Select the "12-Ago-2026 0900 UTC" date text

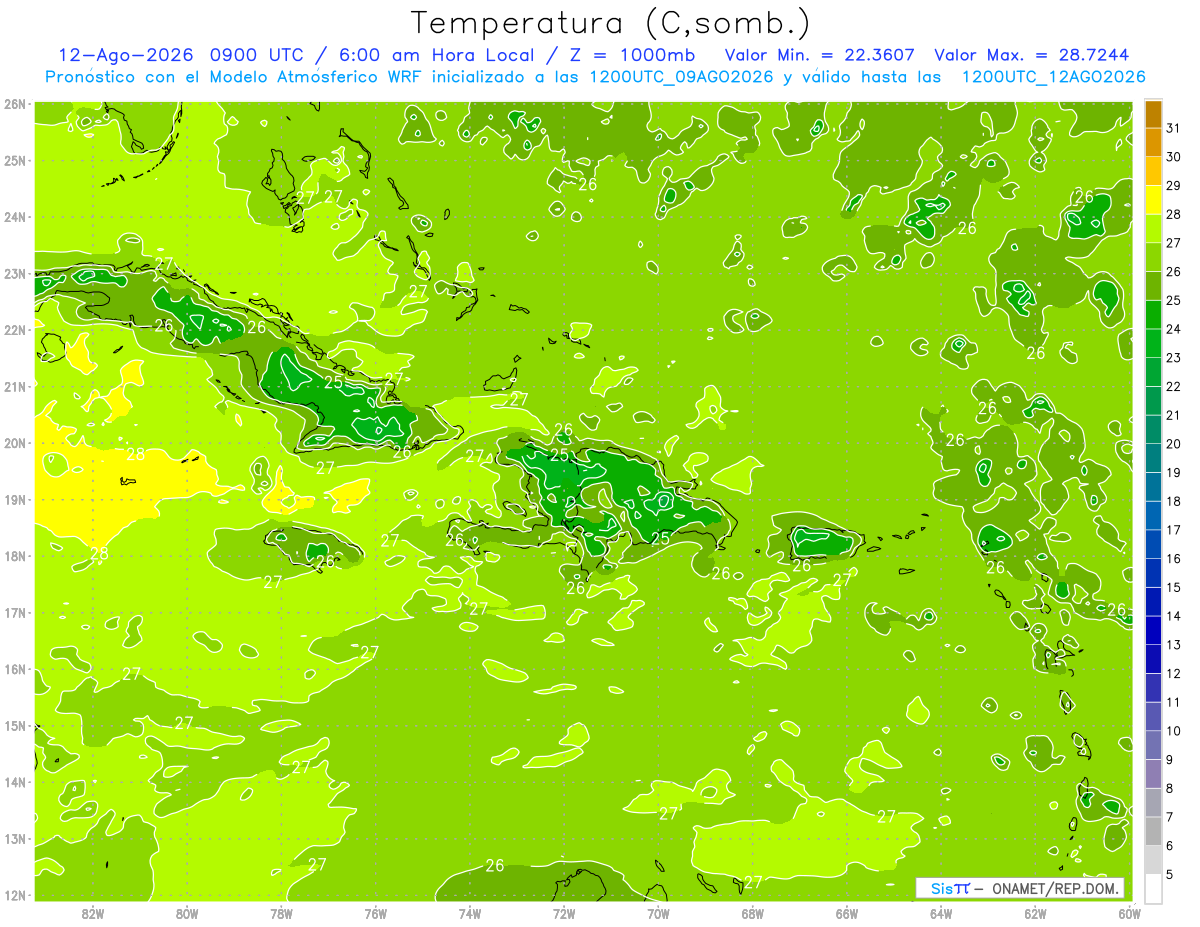click(x=180, y=55)
